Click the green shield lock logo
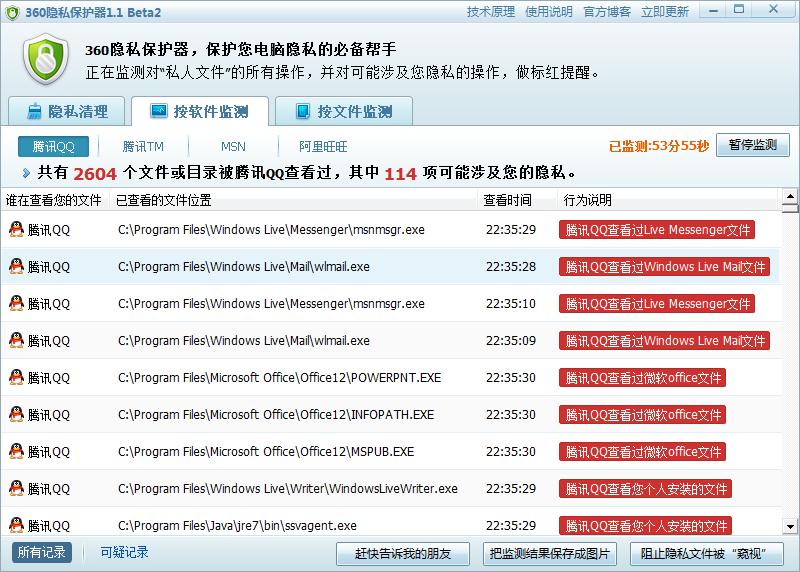800x572 pixels. point(46,60)
